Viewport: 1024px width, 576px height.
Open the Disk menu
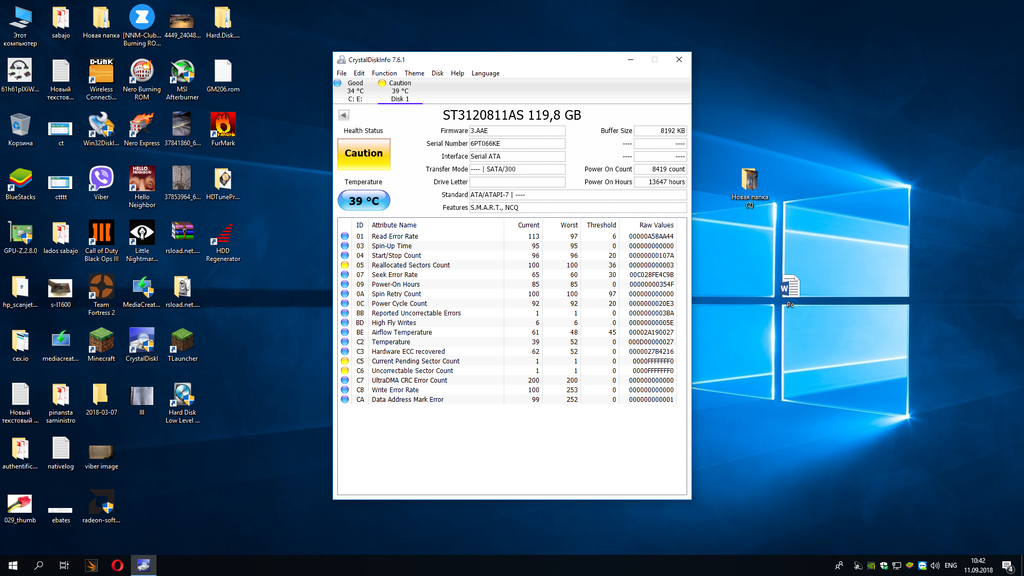[437, 73]
